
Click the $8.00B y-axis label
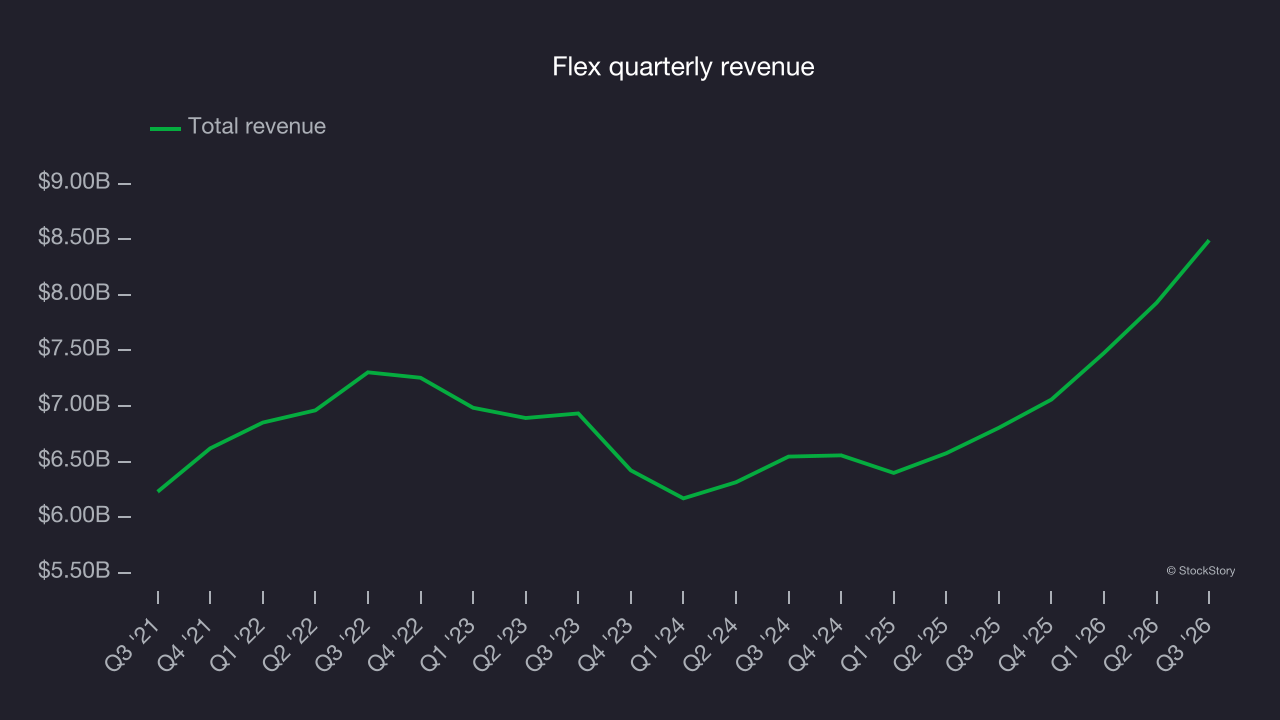point(74,293)
